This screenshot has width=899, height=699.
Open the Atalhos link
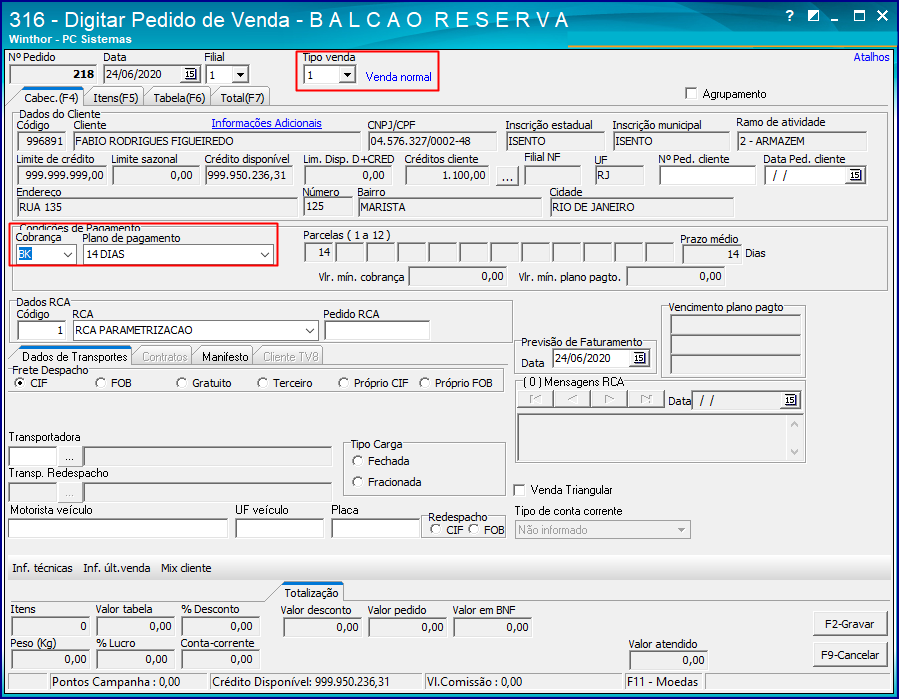click(x=871, y=57)
